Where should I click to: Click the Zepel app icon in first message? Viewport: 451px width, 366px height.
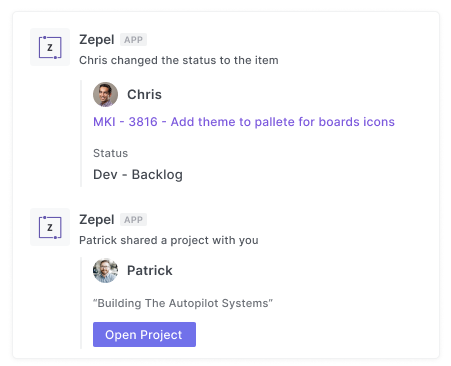click(x=50, y=47)
